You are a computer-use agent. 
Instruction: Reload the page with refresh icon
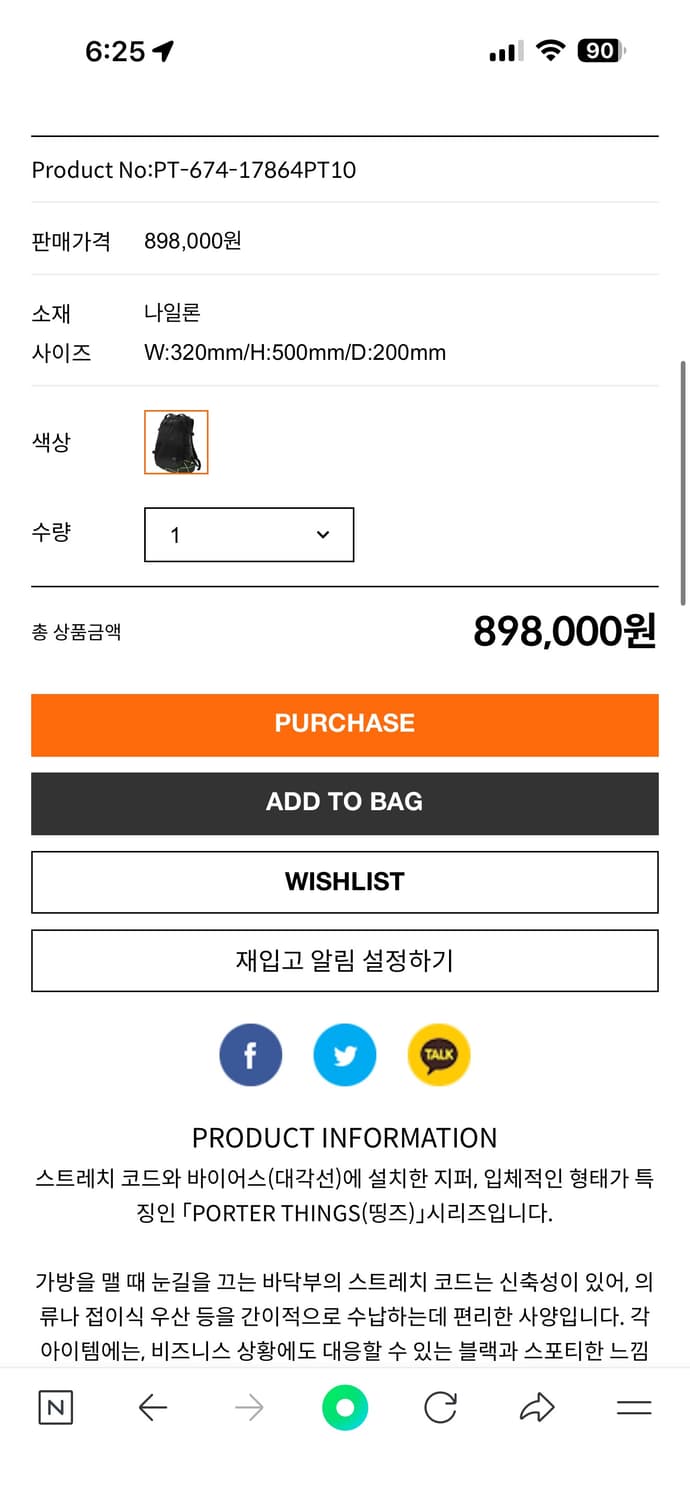(441, 1407)
